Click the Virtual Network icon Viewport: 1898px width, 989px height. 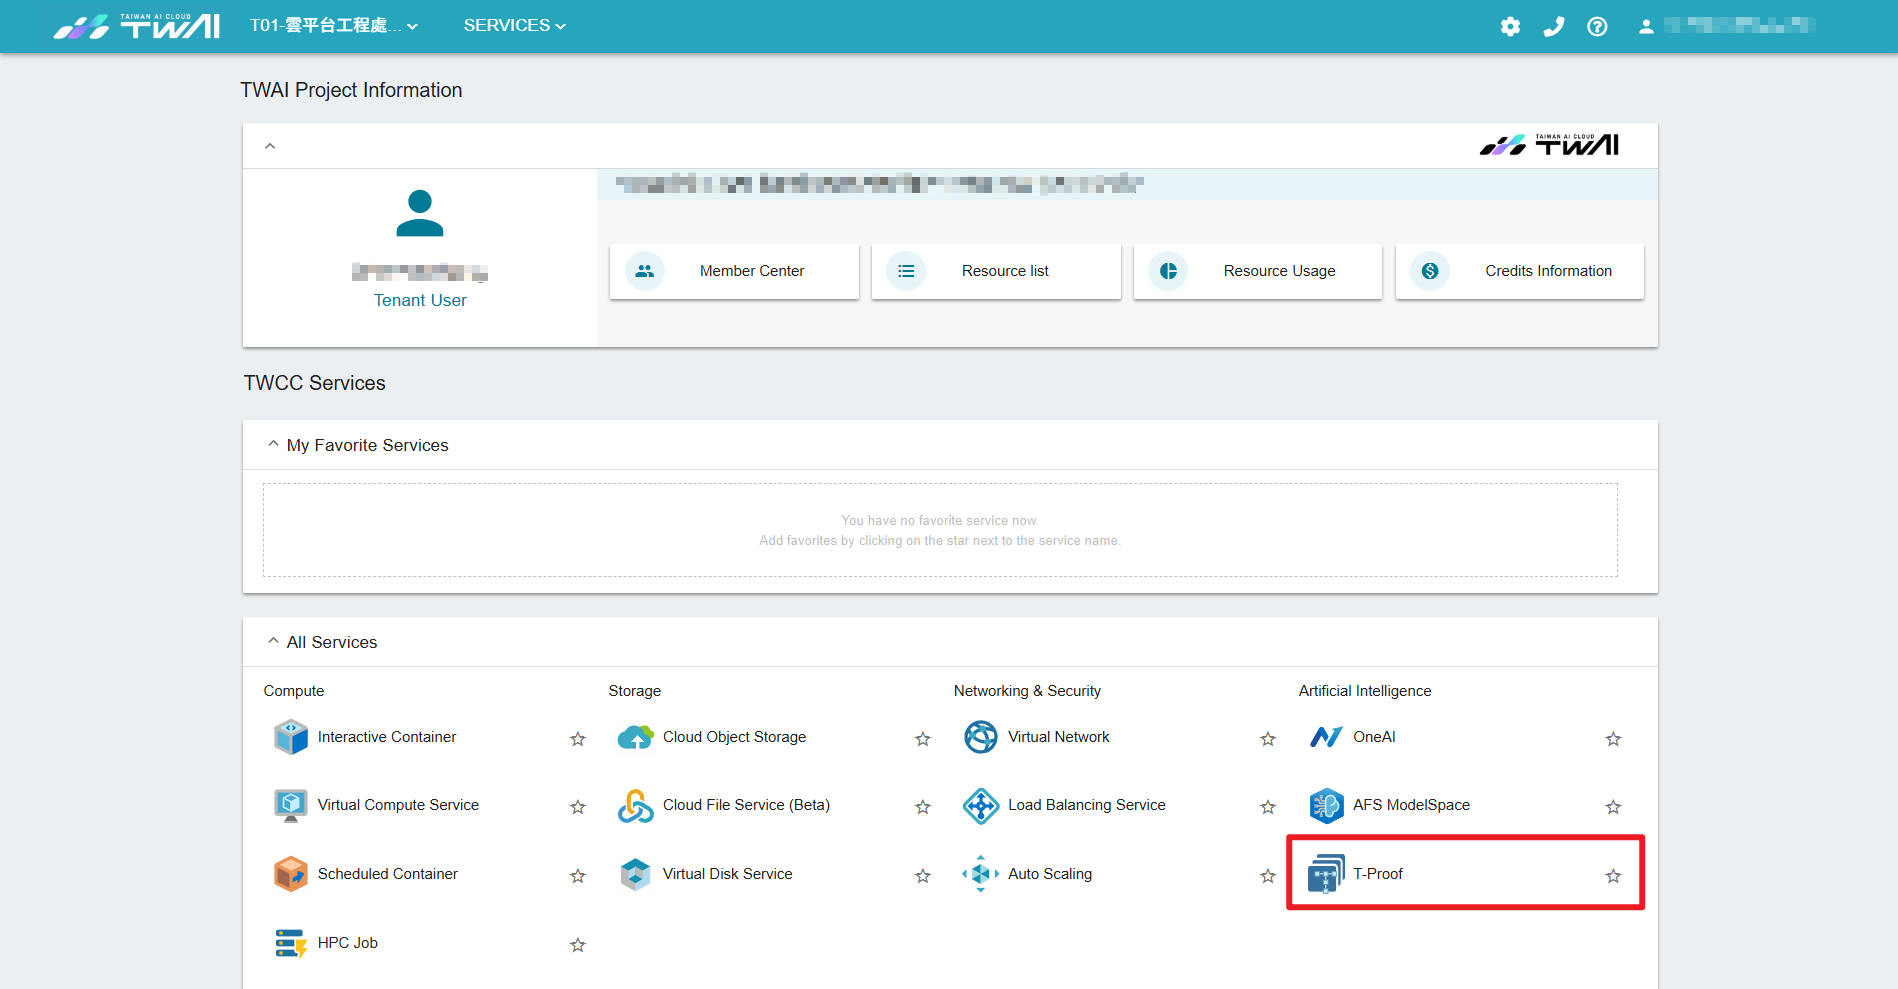[981, 737]
